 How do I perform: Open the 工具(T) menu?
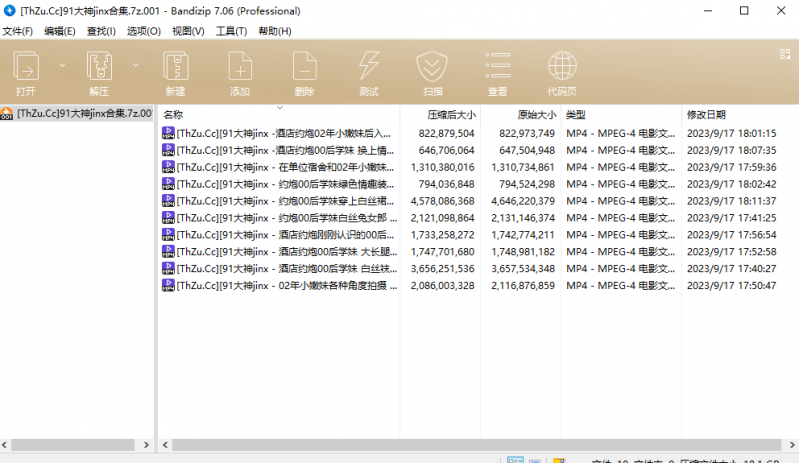[231, 31]
